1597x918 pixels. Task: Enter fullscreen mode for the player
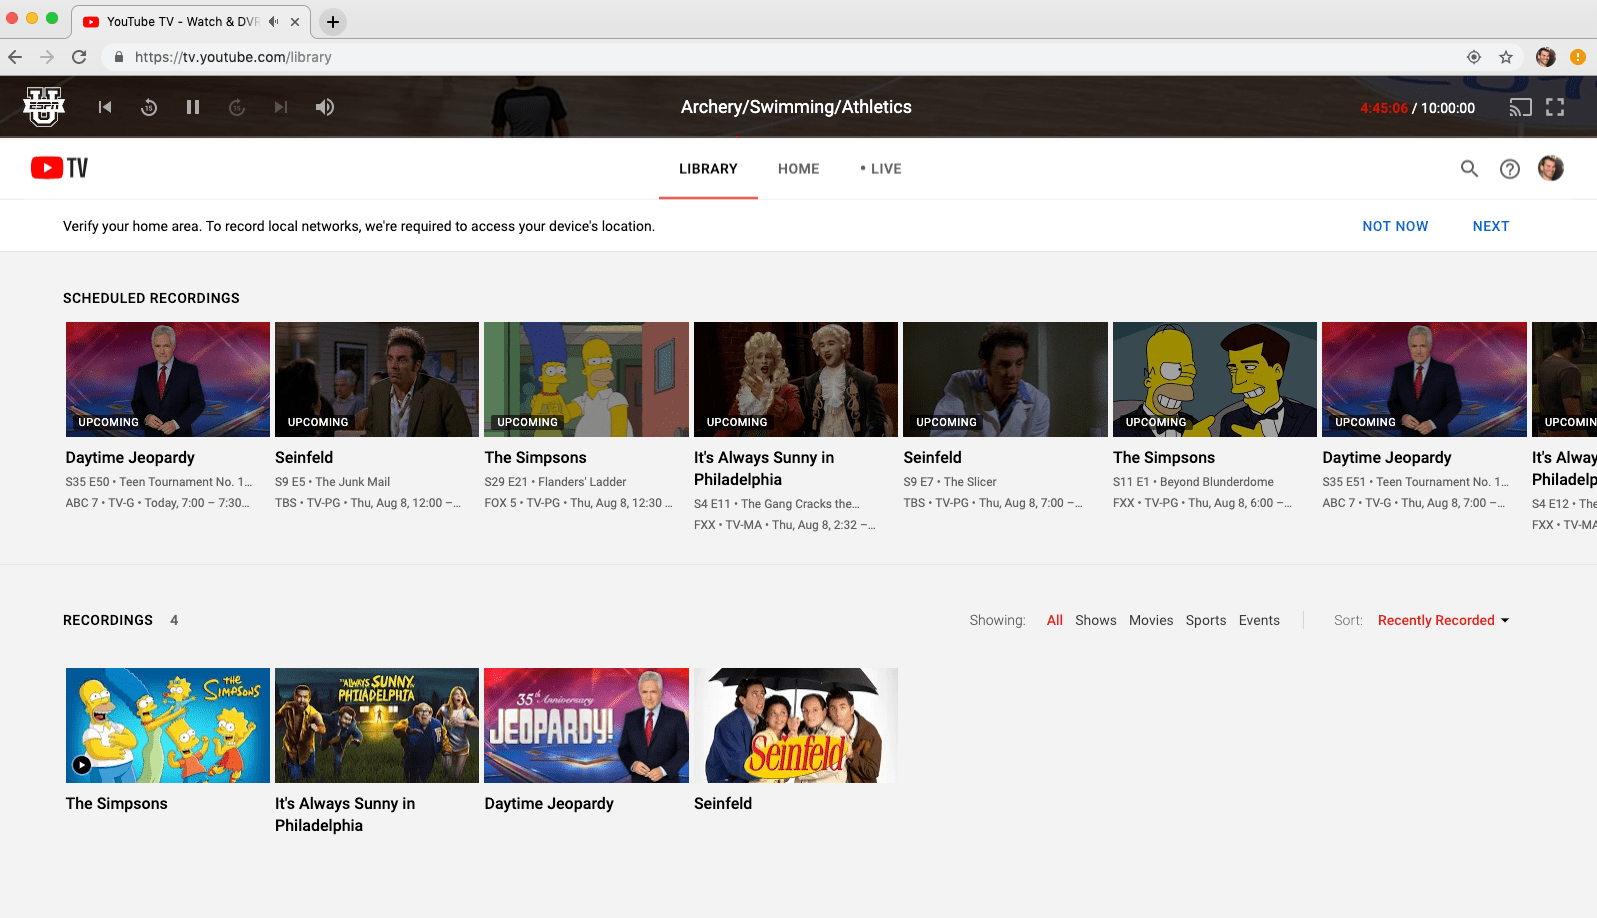pyautogui.click(x=1555, y=107)
